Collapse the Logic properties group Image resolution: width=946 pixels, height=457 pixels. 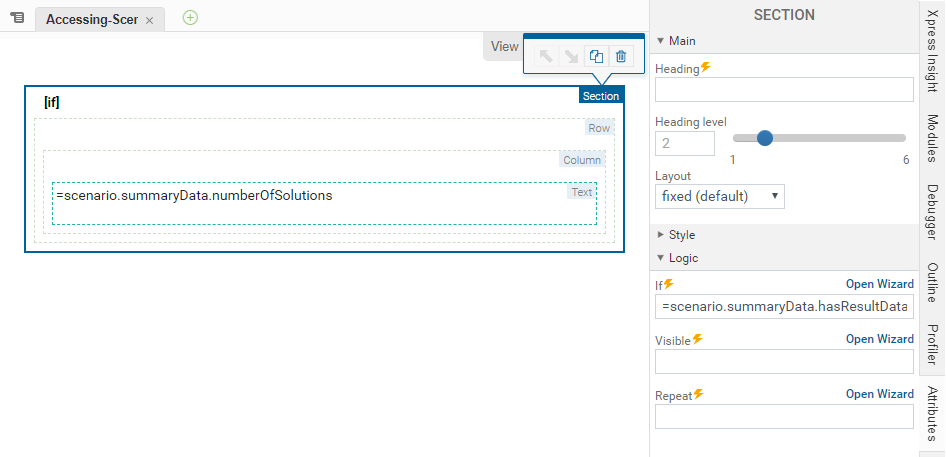click(661, 258)
